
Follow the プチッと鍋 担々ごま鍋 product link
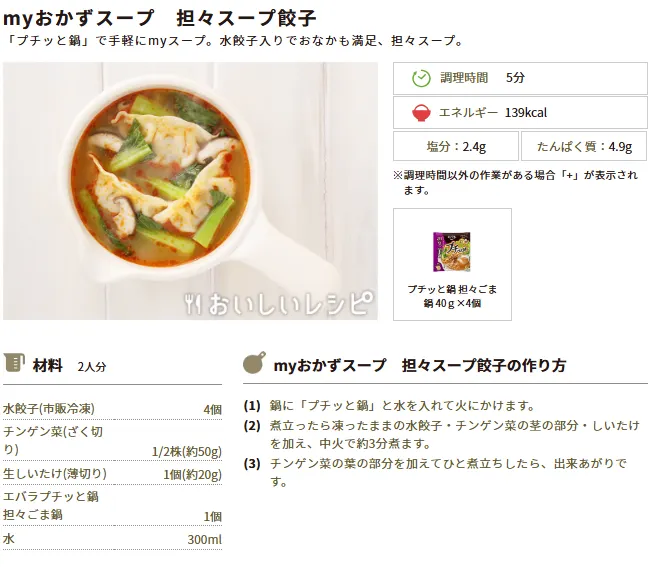click(x=452, y=296)
